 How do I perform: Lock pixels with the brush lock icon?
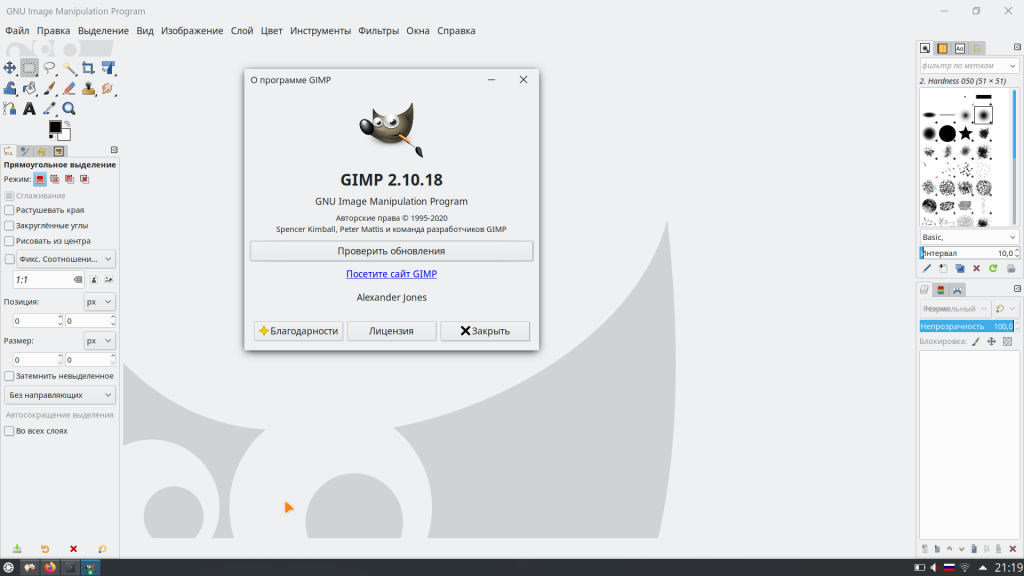coord(976,342)
